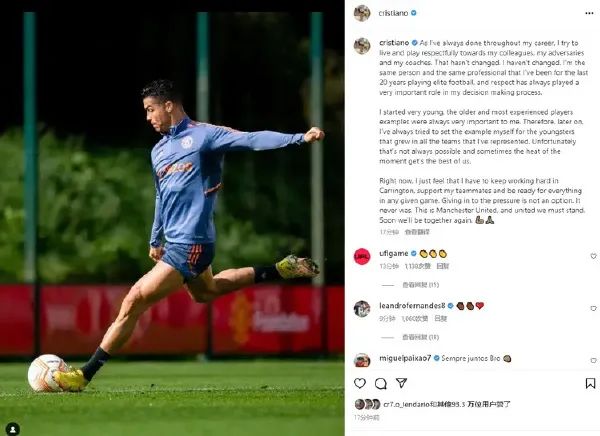View translation of the caption
This screenshot has width=600, height=436.
pos(417,232)
